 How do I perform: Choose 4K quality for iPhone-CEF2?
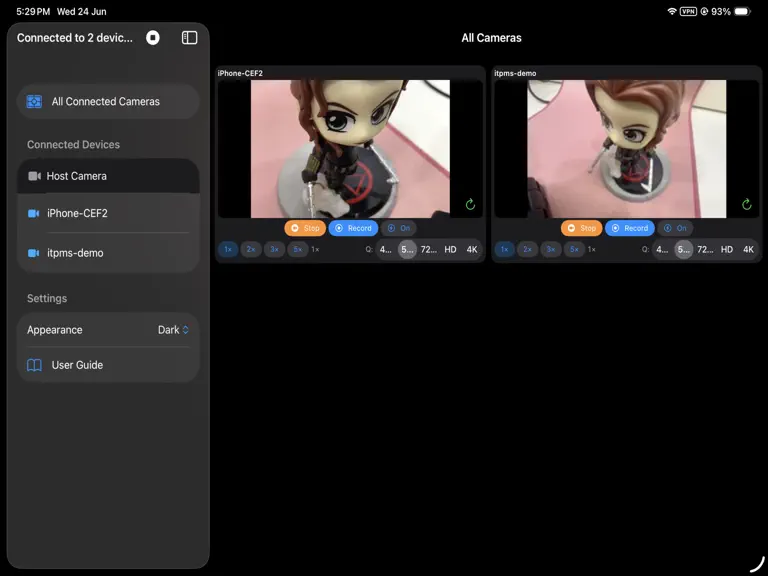tap(472, 249)
